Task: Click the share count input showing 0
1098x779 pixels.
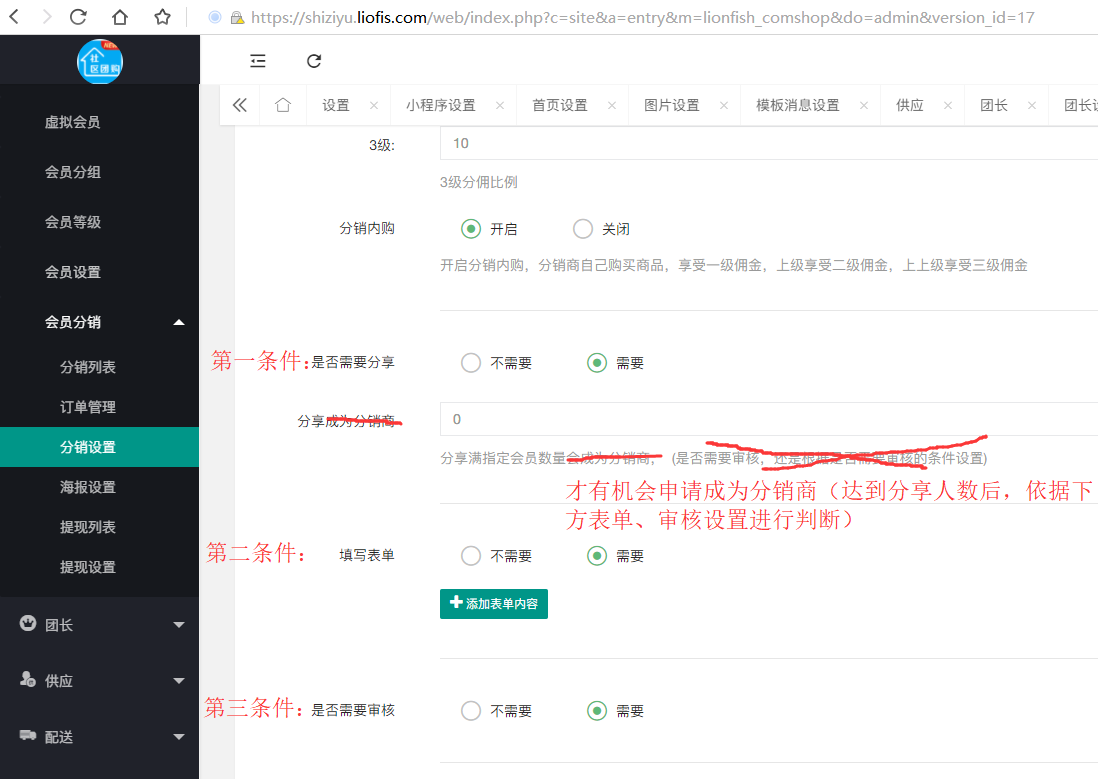Action: [769, 420]
